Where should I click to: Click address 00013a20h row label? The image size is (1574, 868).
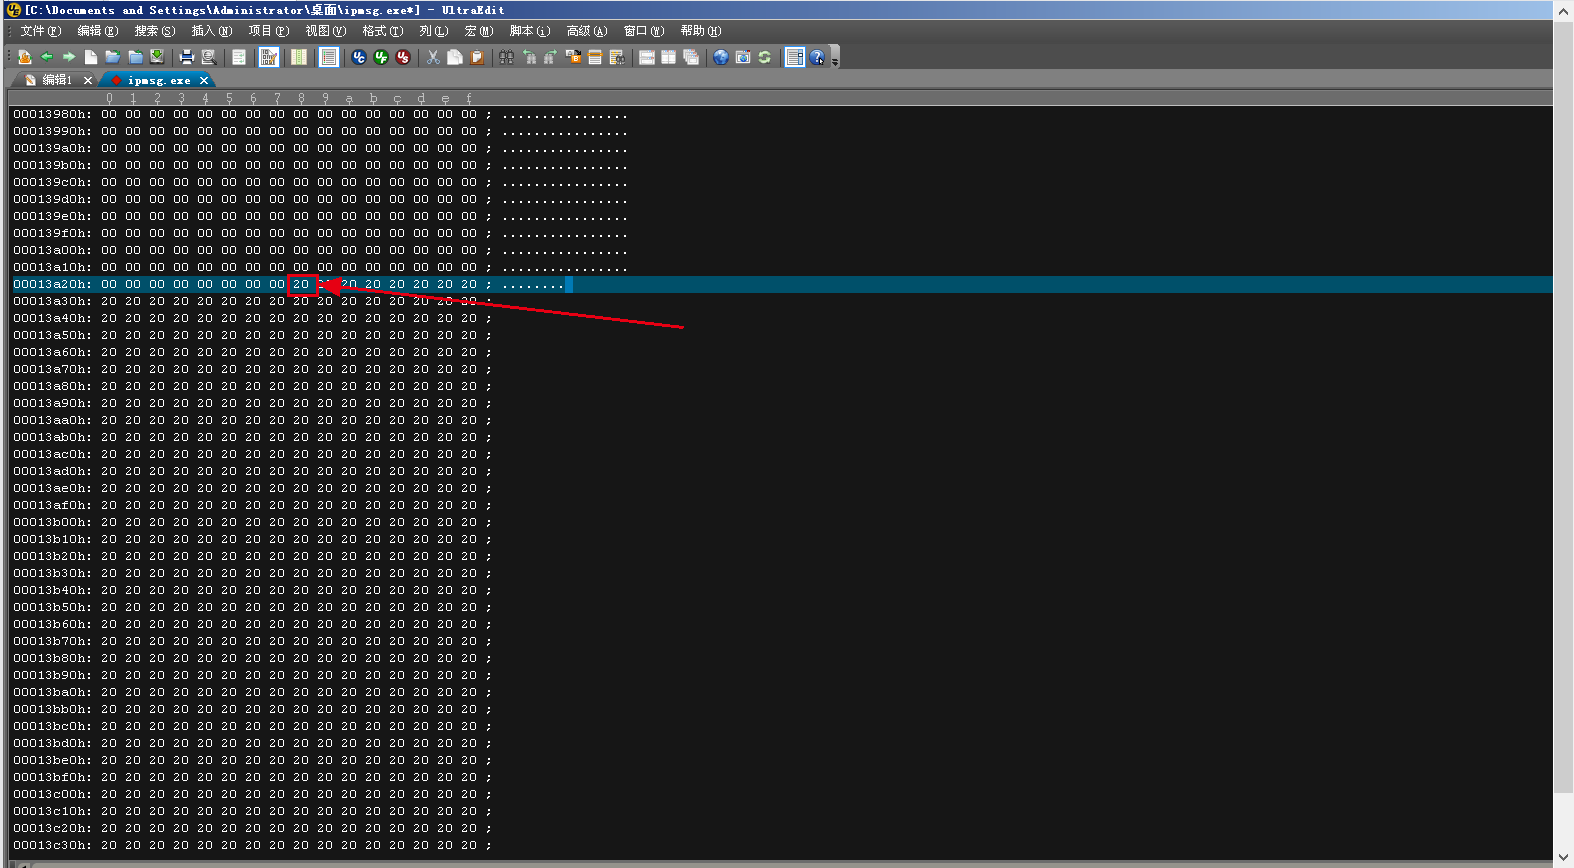tap(52, 284)
